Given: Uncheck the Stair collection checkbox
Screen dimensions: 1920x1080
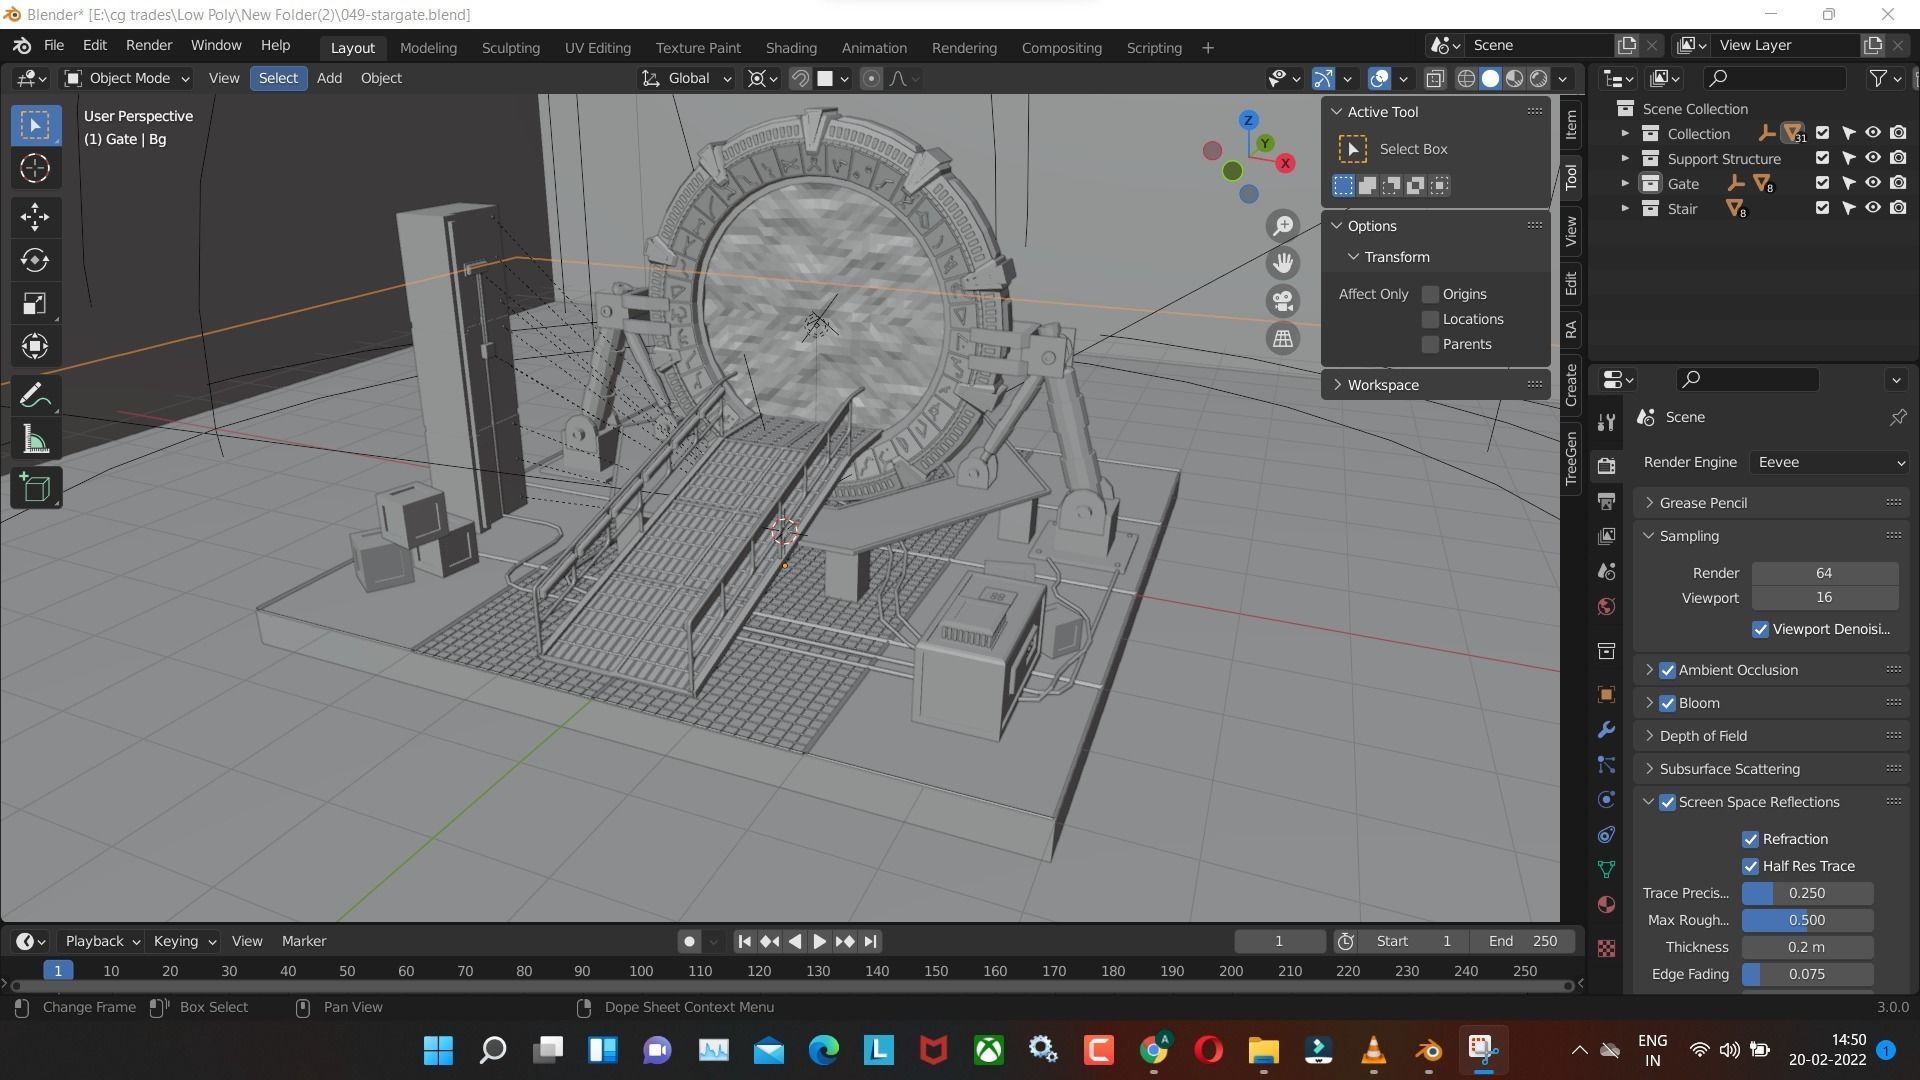Looking at the screenshot, I should tap(1822, 208).
